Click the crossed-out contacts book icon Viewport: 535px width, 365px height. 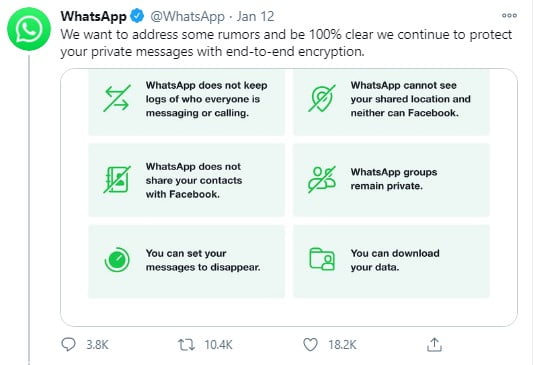pos(117,179)
